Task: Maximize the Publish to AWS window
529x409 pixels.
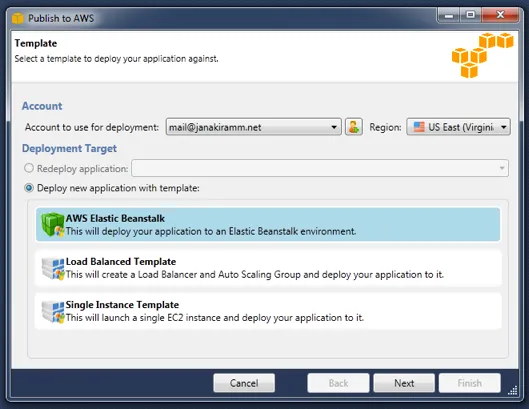Action: pyautogui.click(x=470, y=15)
